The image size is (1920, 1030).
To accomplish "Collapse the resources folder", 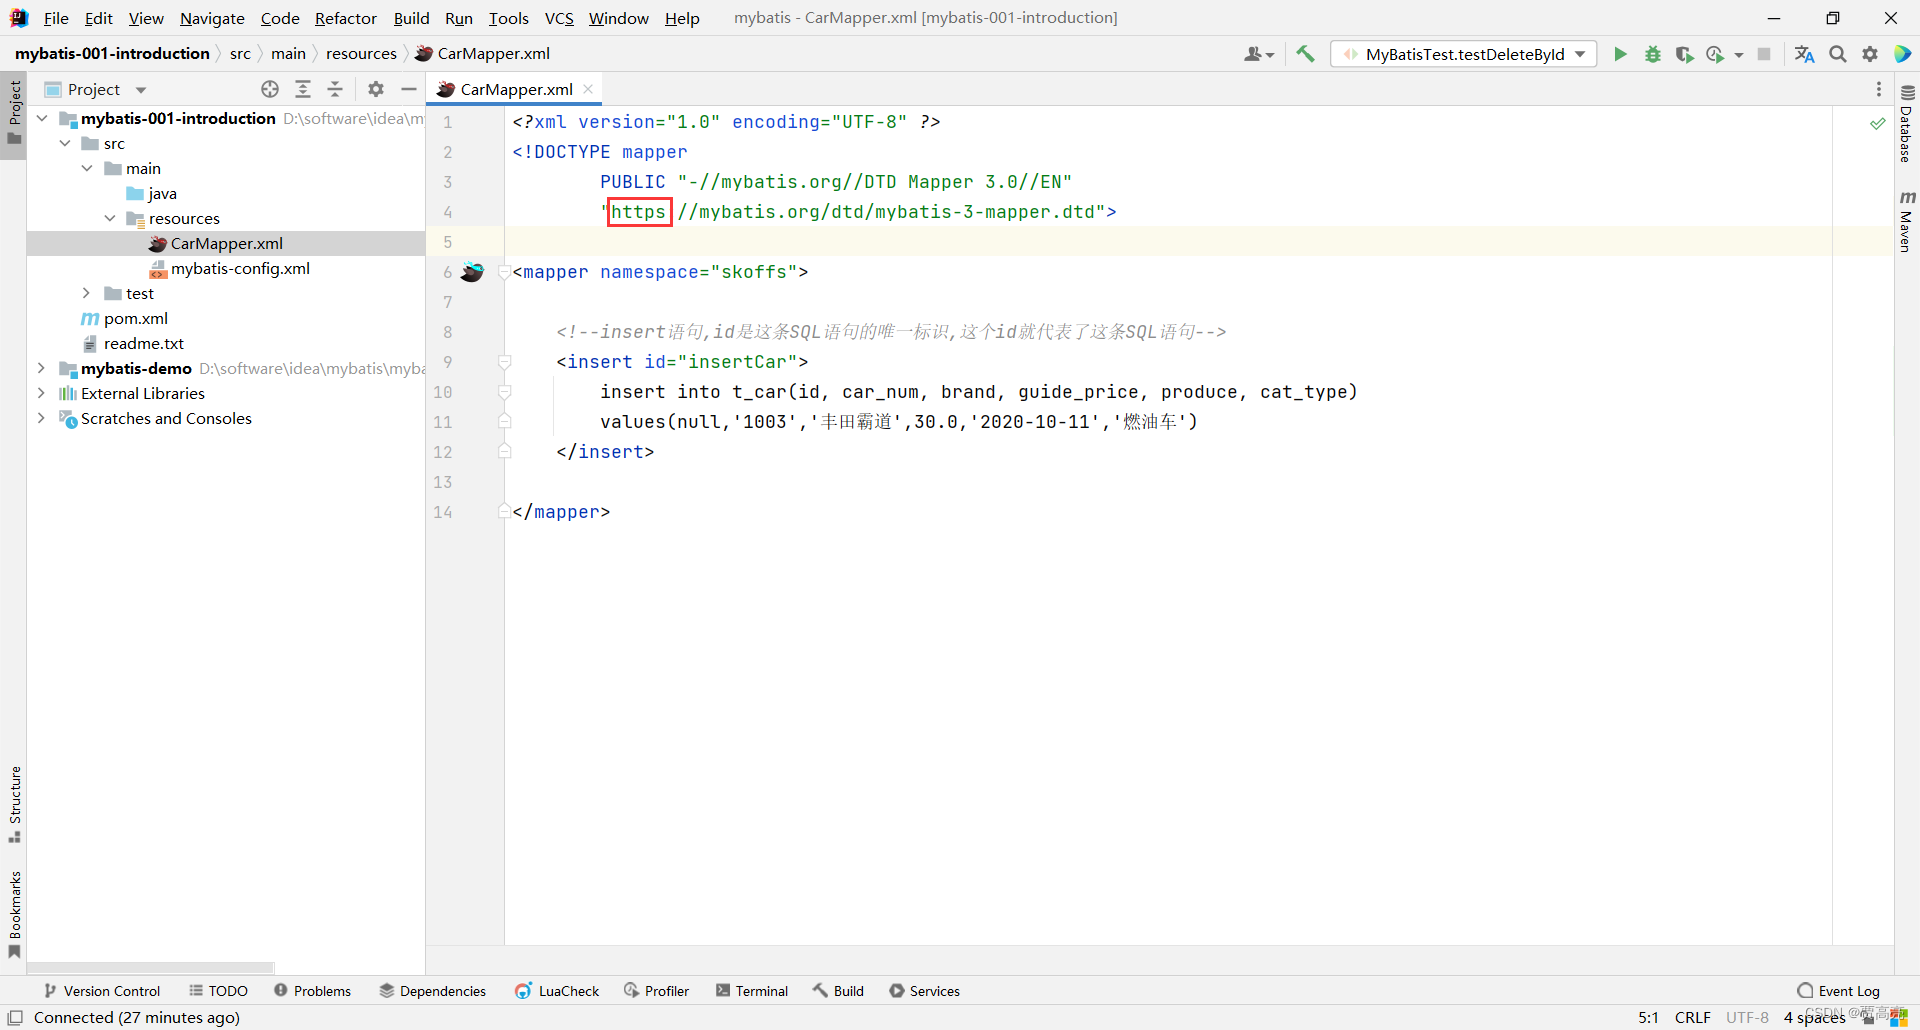I will click(110, 218).
